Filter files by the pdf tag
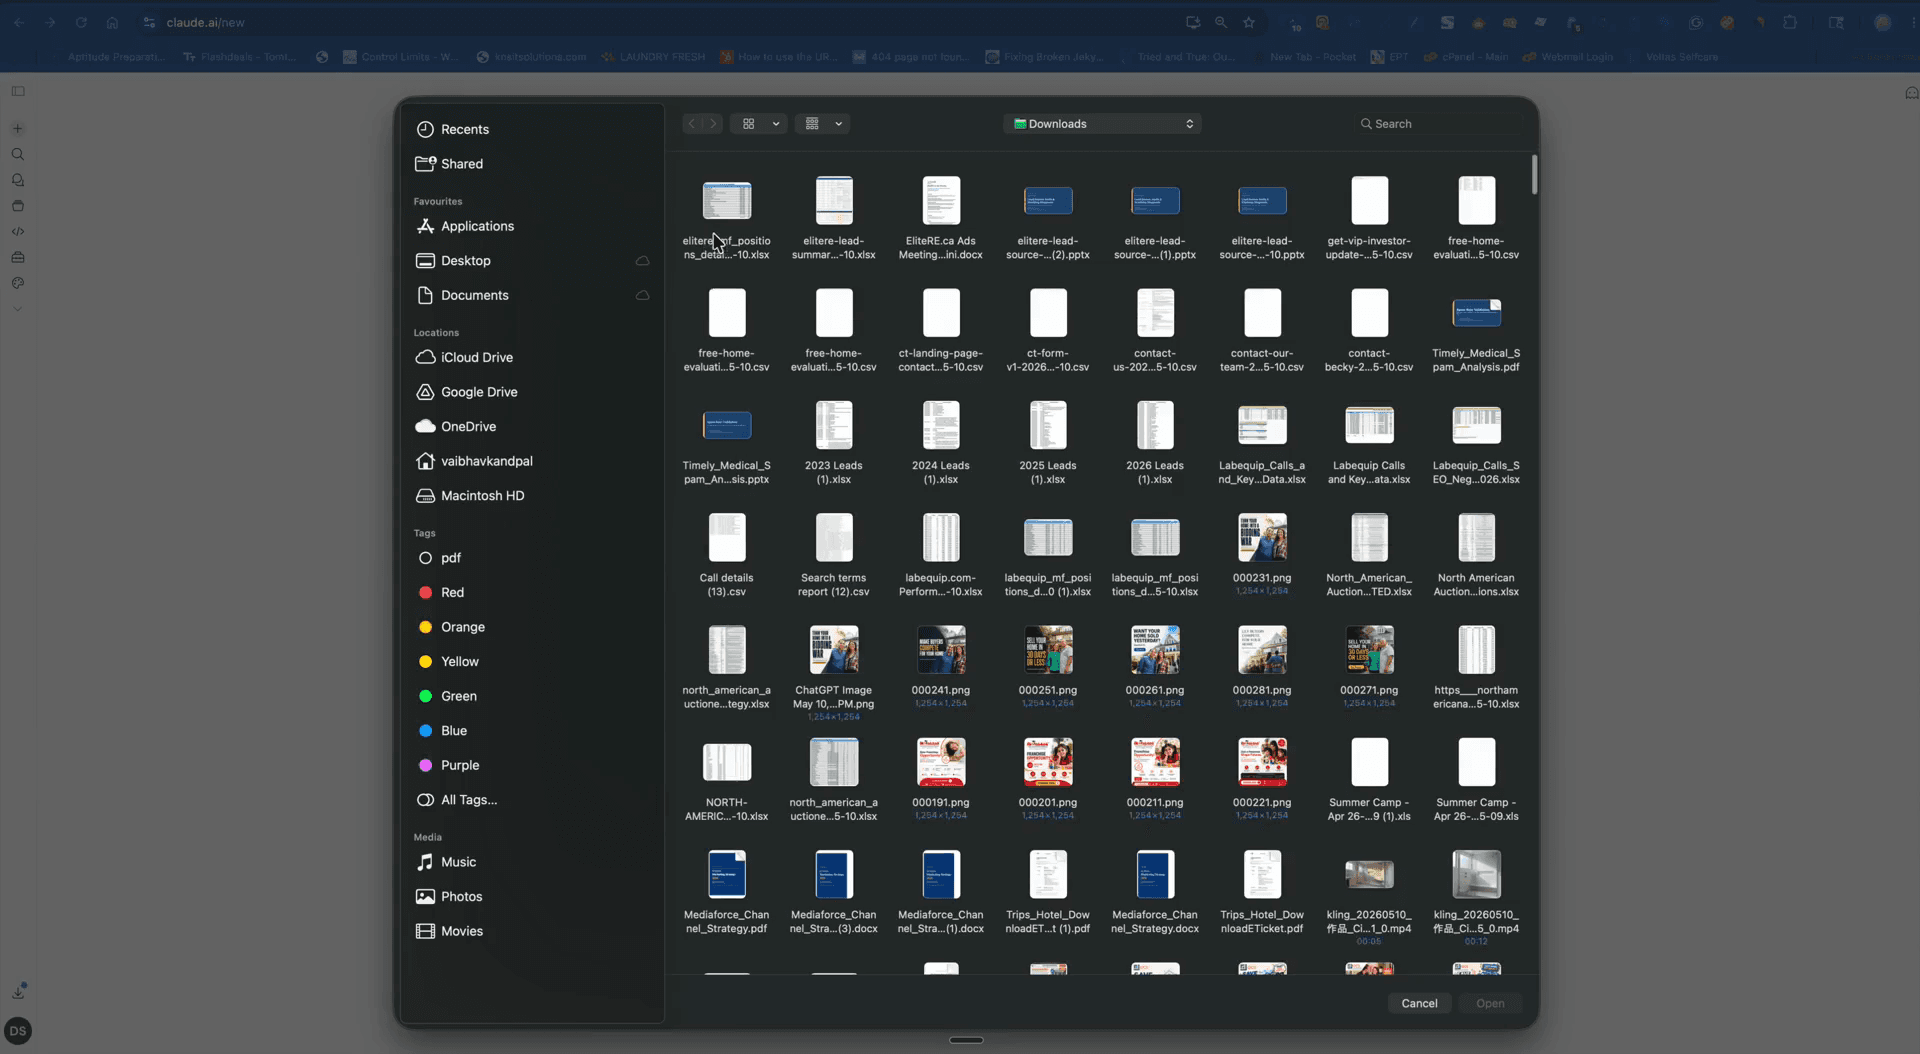This screenshot has height=1054, width=1920. pos(439,558)
